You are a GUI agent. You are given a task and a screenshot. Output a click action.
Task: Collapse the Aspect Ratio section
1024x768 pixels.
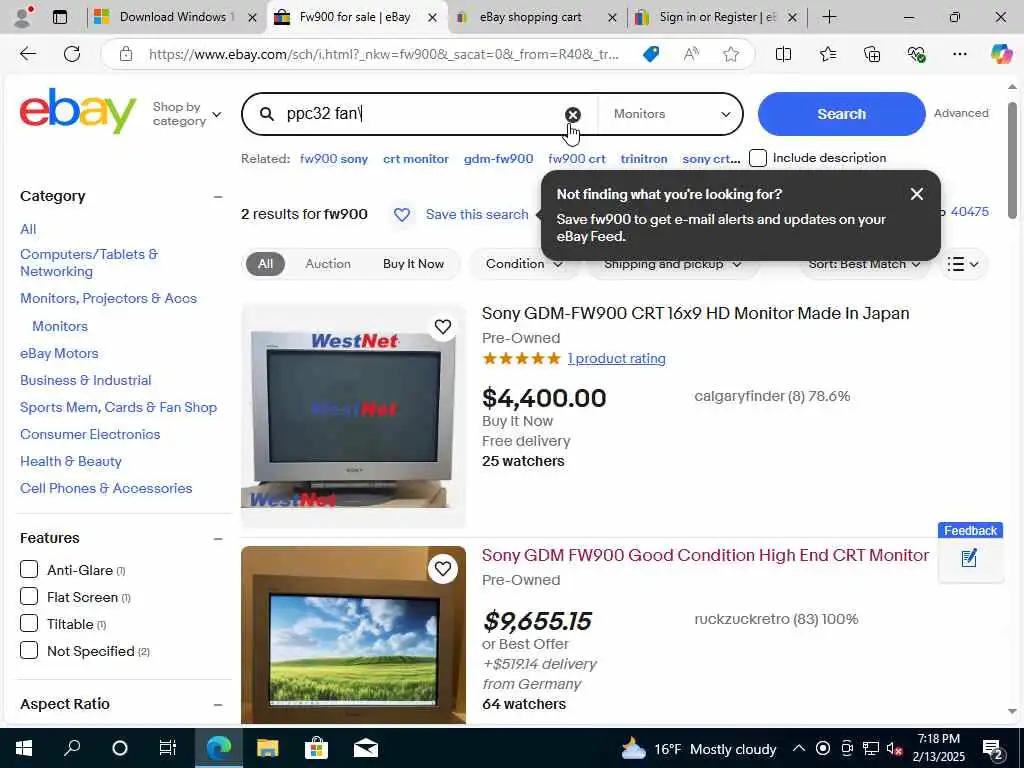tap(218, 705)
